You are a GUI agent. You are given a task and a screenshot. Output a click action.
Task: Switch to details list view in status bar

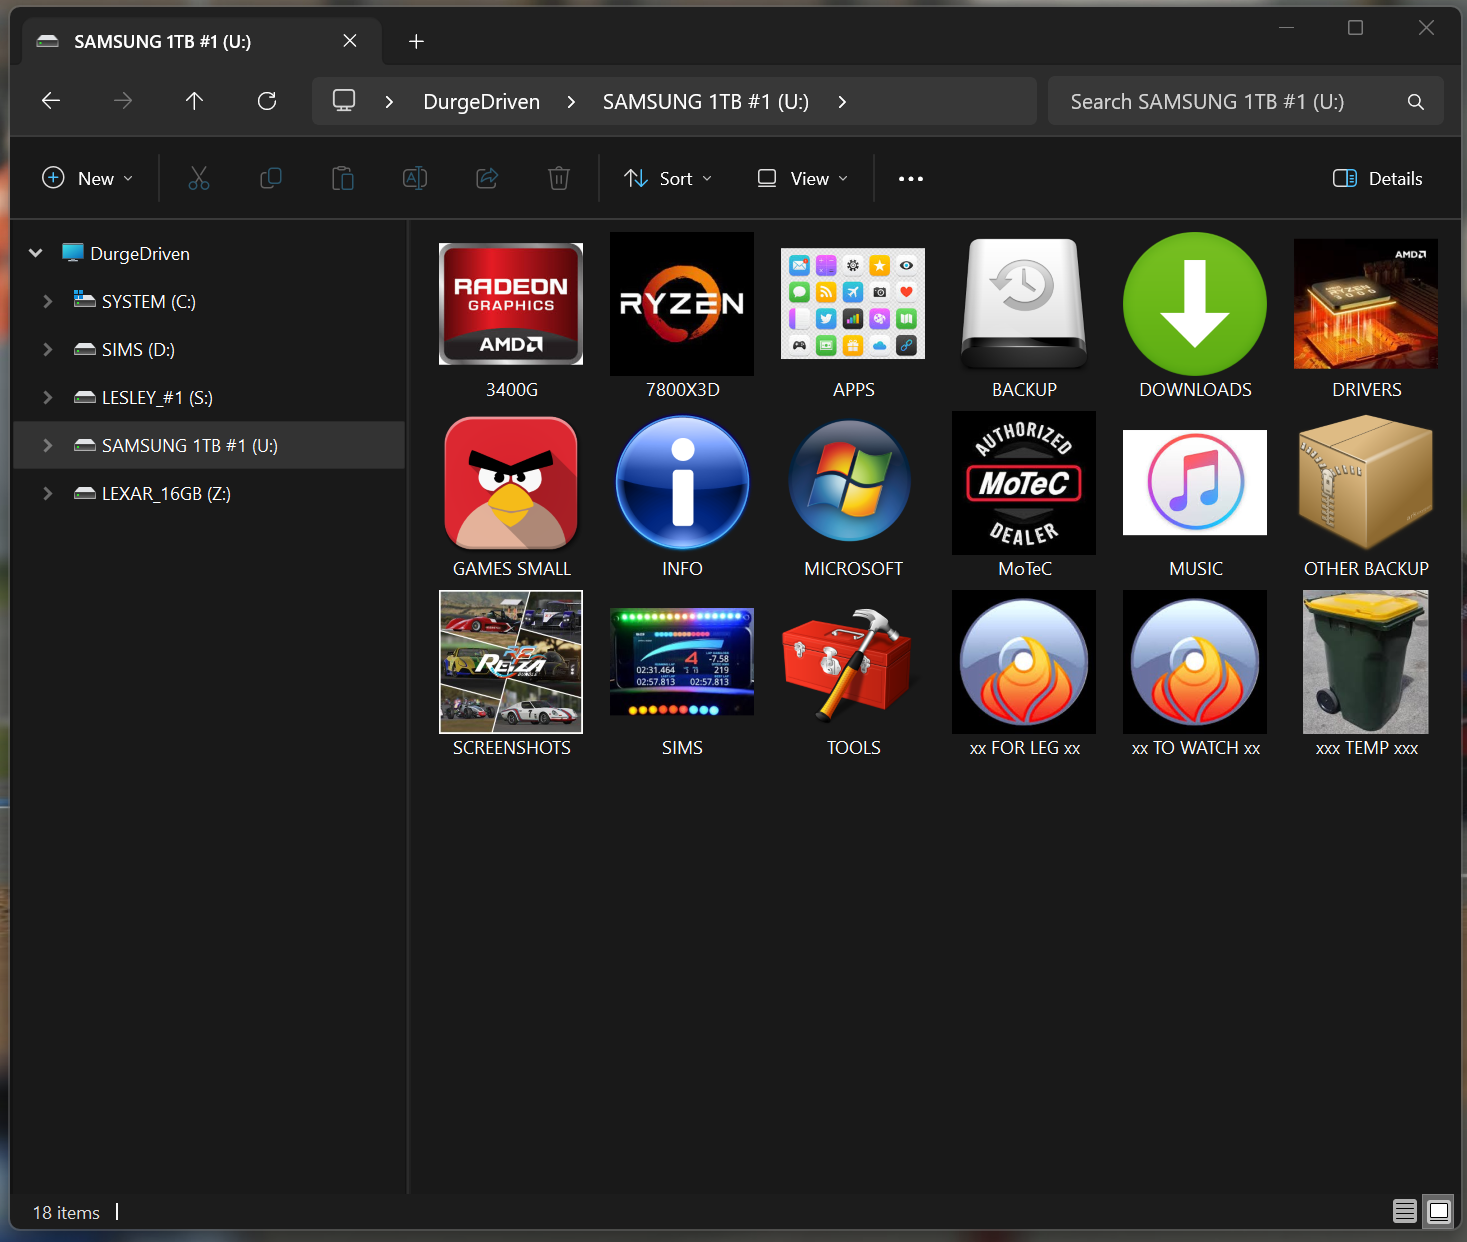(1405, 1212)
